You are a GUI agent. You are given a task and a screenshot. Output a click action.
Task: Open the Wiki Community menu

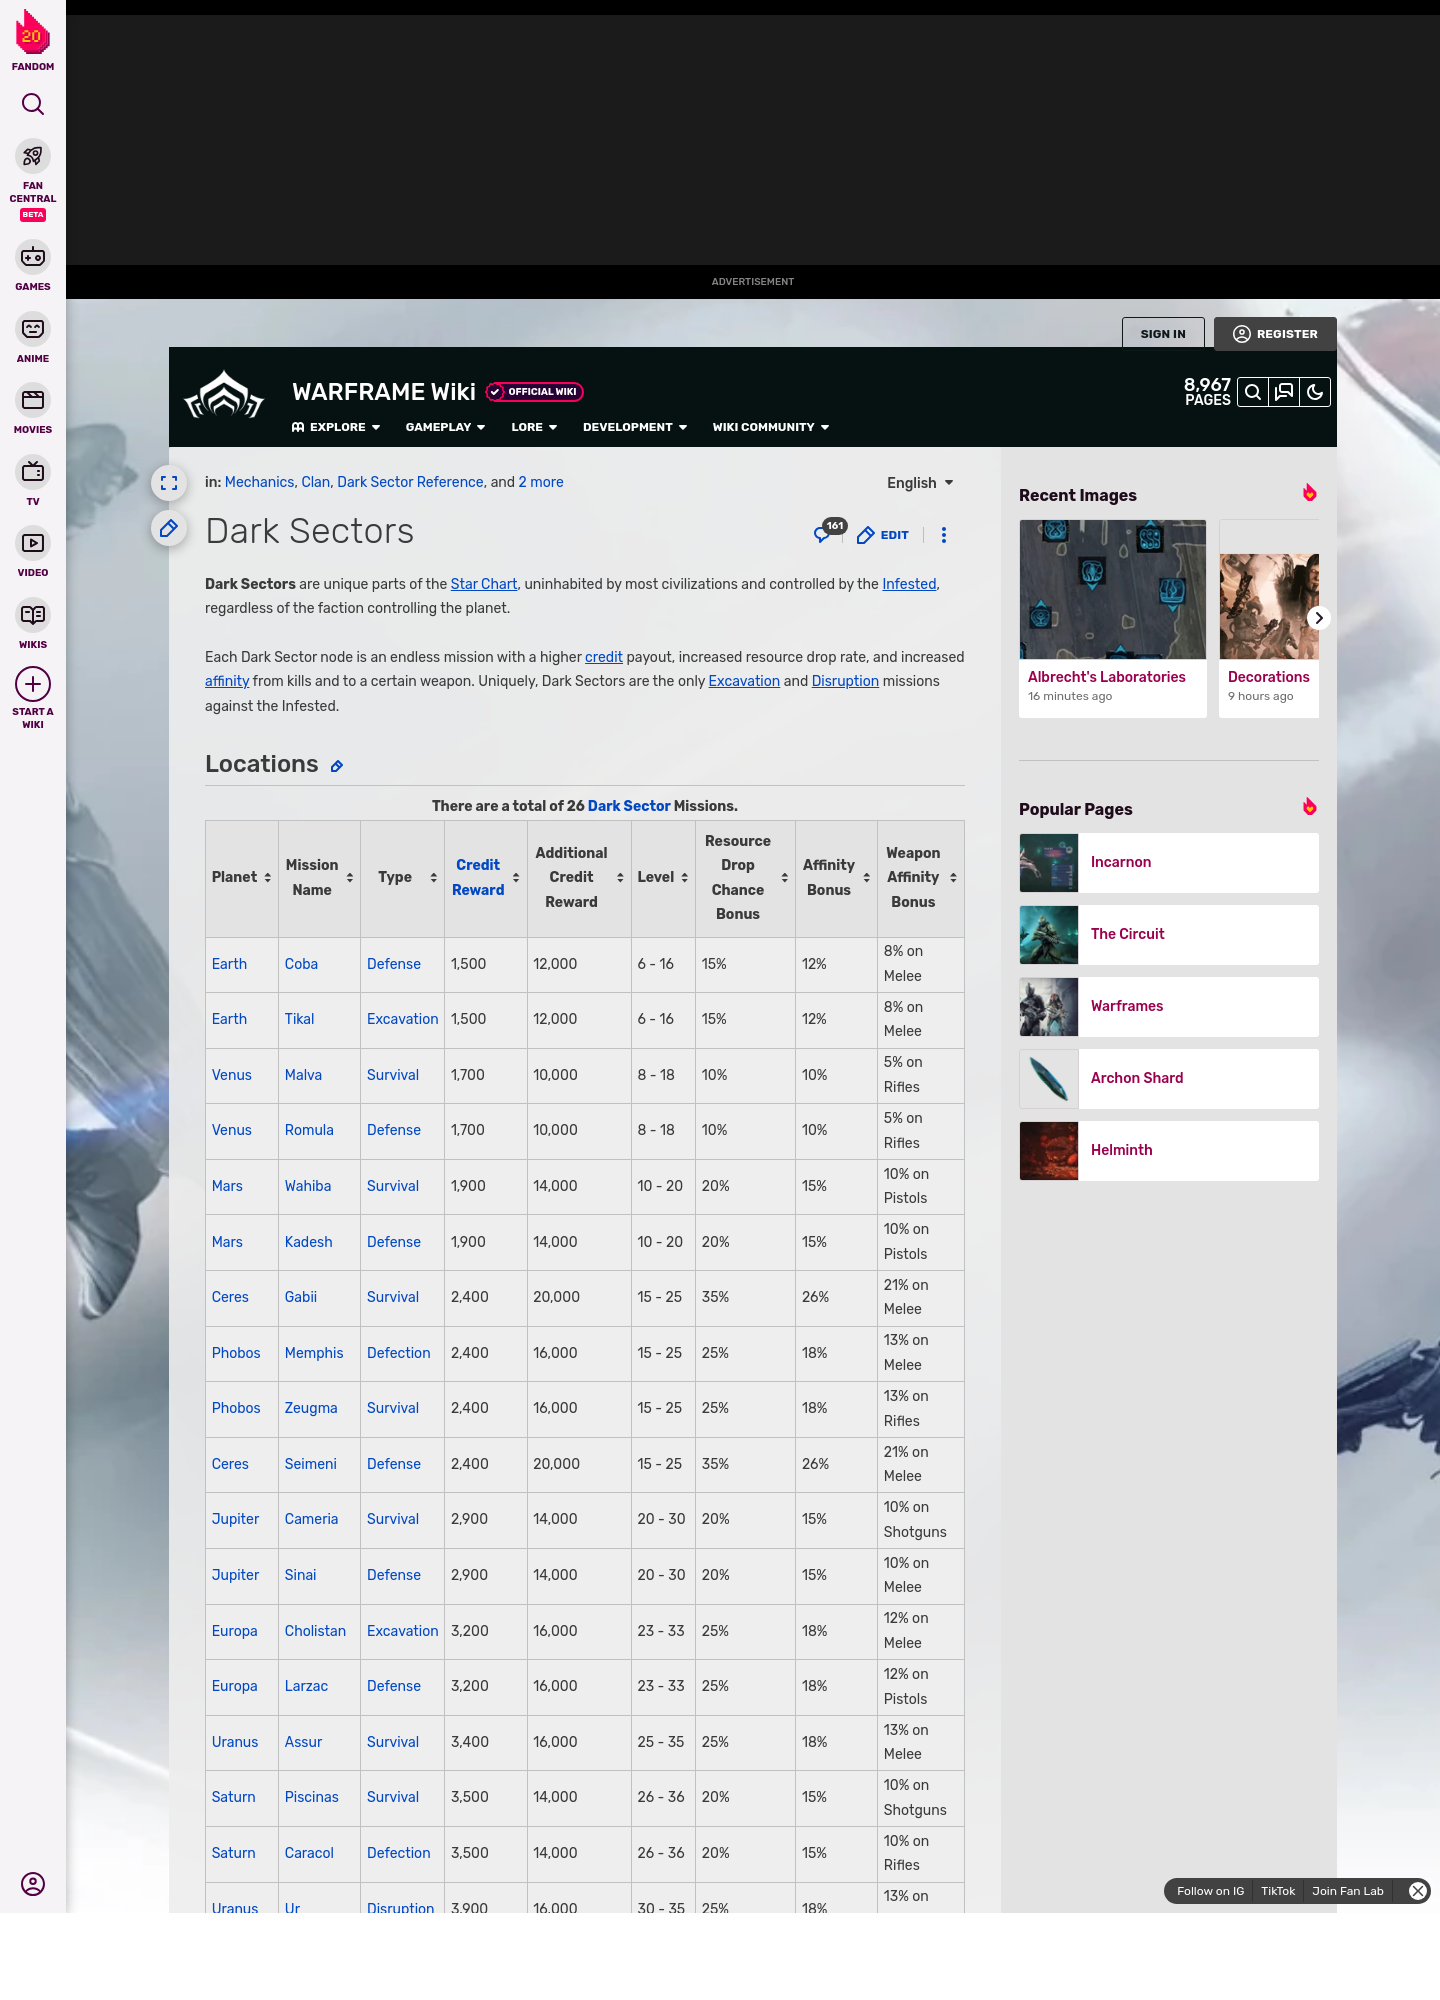coord(771,427)
